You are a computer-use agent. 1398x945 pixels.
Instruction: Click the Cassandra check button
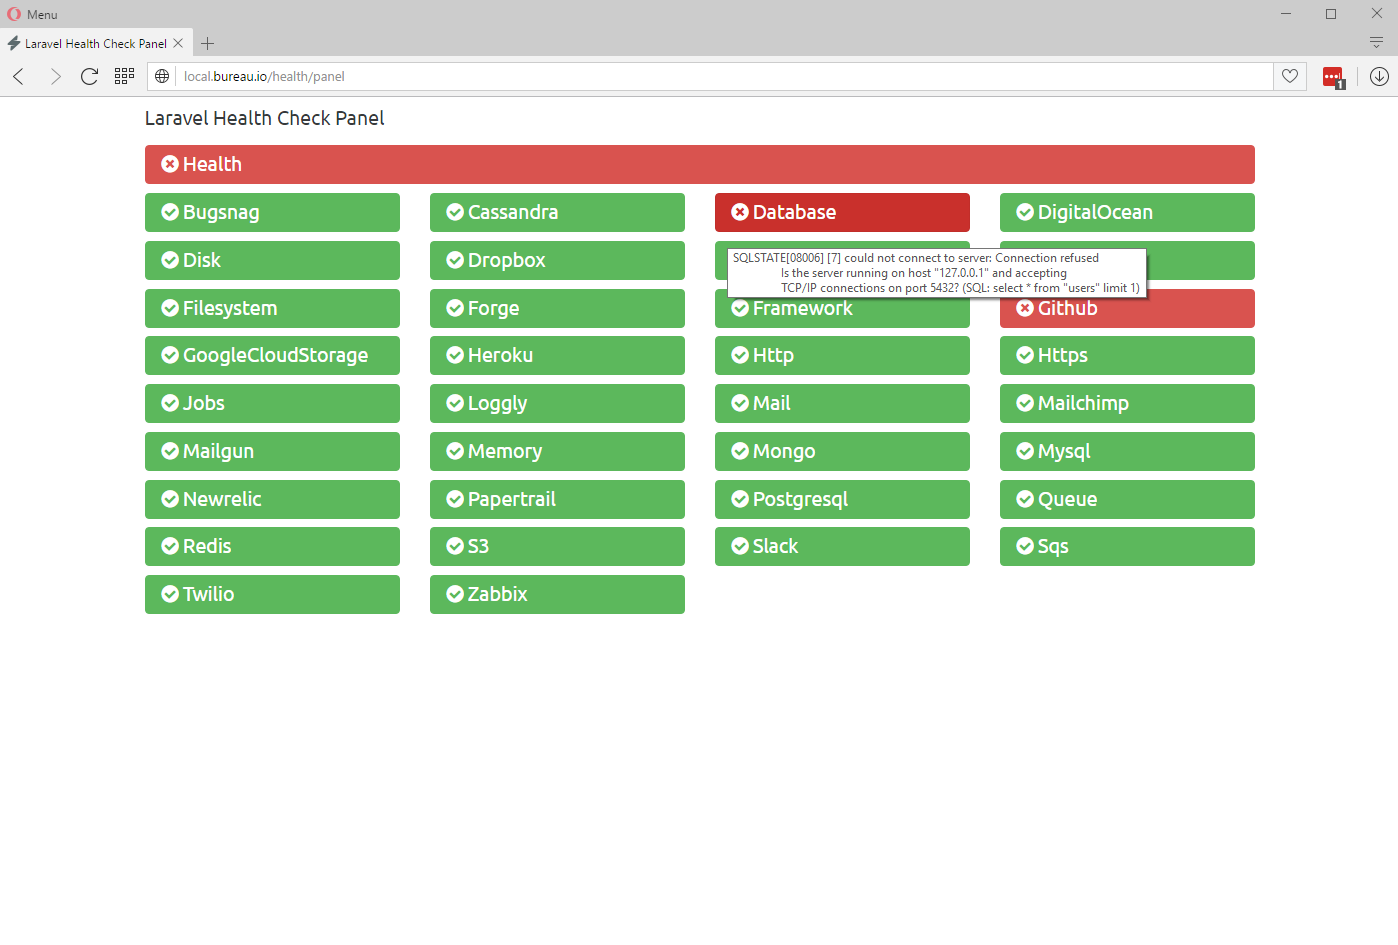[x=557, y=212]
